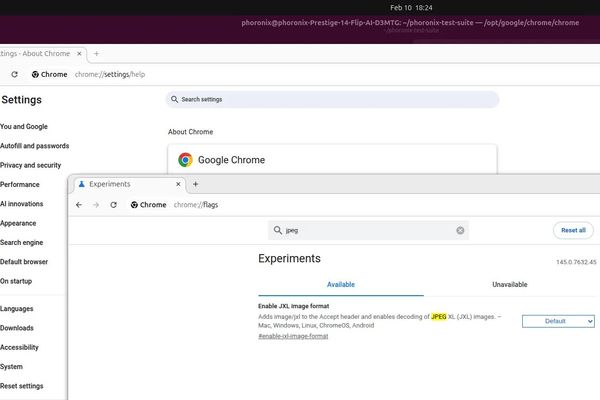The width and height of the screenshot is (600, 400).
Task: Click the magnifier icon in Search settings
Action: (x=174, y=100)
